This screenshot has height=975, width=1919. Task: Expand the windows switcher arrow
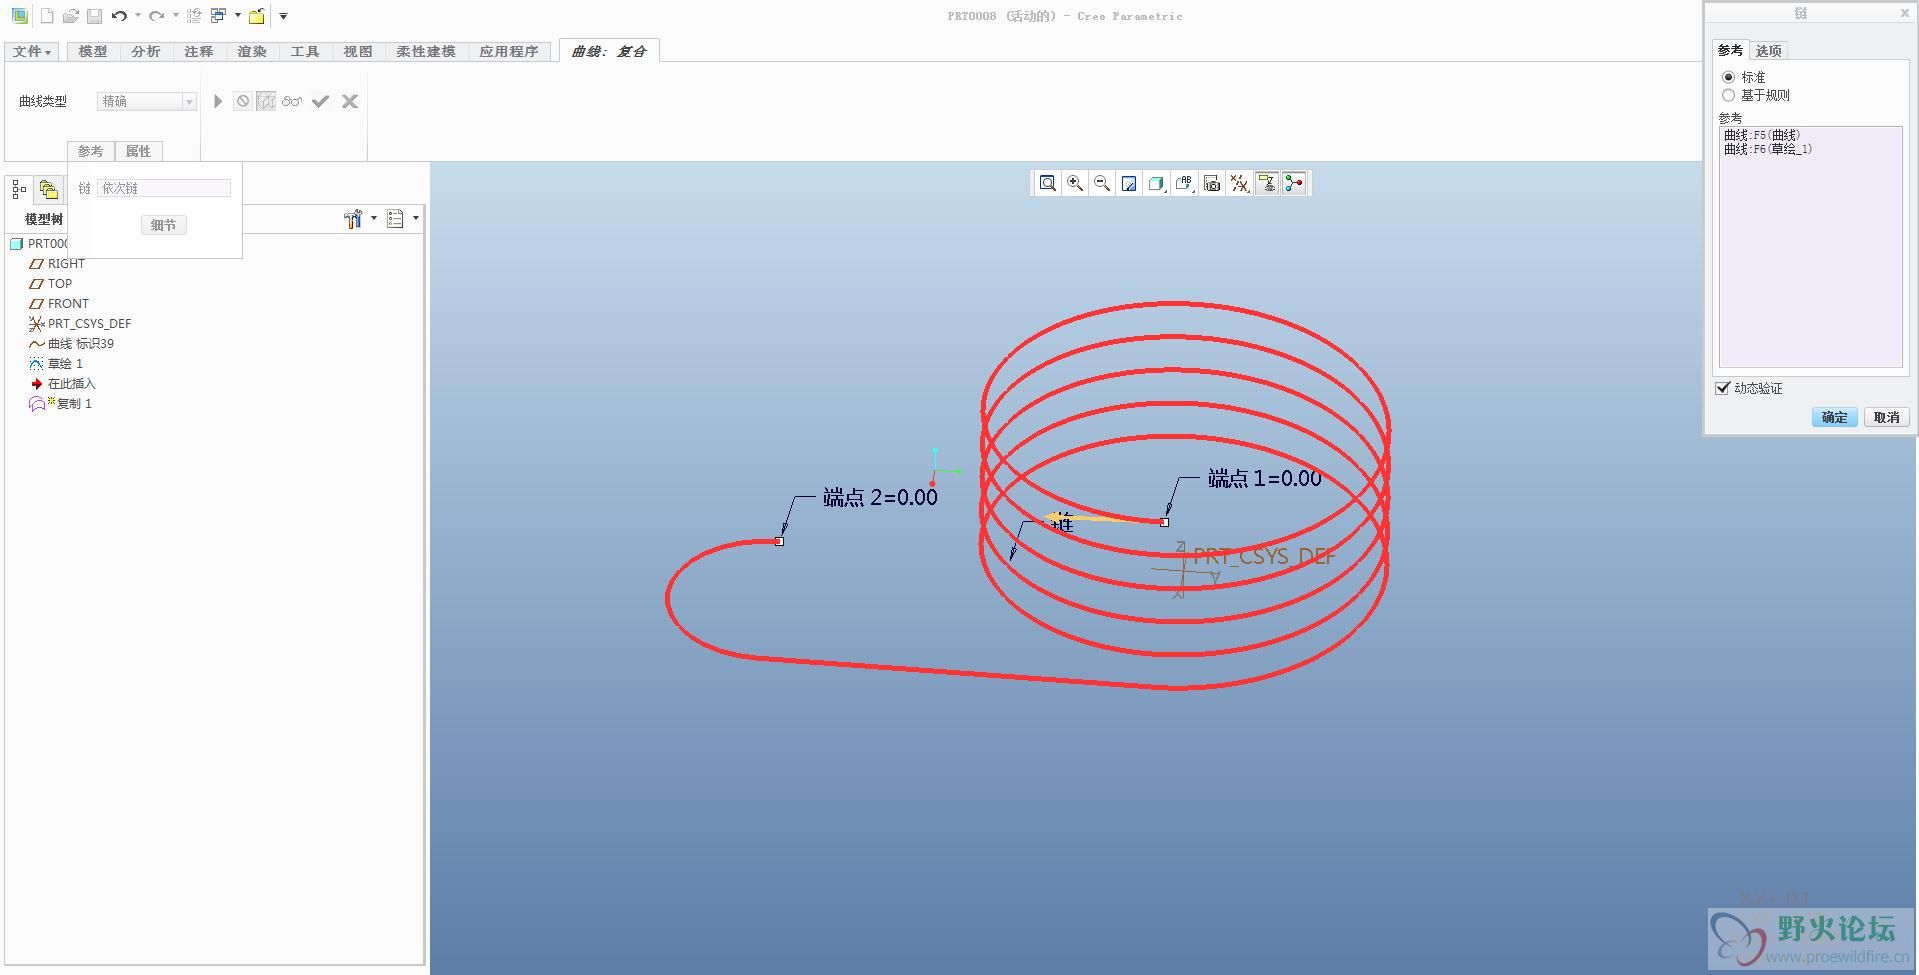(x=237, y=16)
